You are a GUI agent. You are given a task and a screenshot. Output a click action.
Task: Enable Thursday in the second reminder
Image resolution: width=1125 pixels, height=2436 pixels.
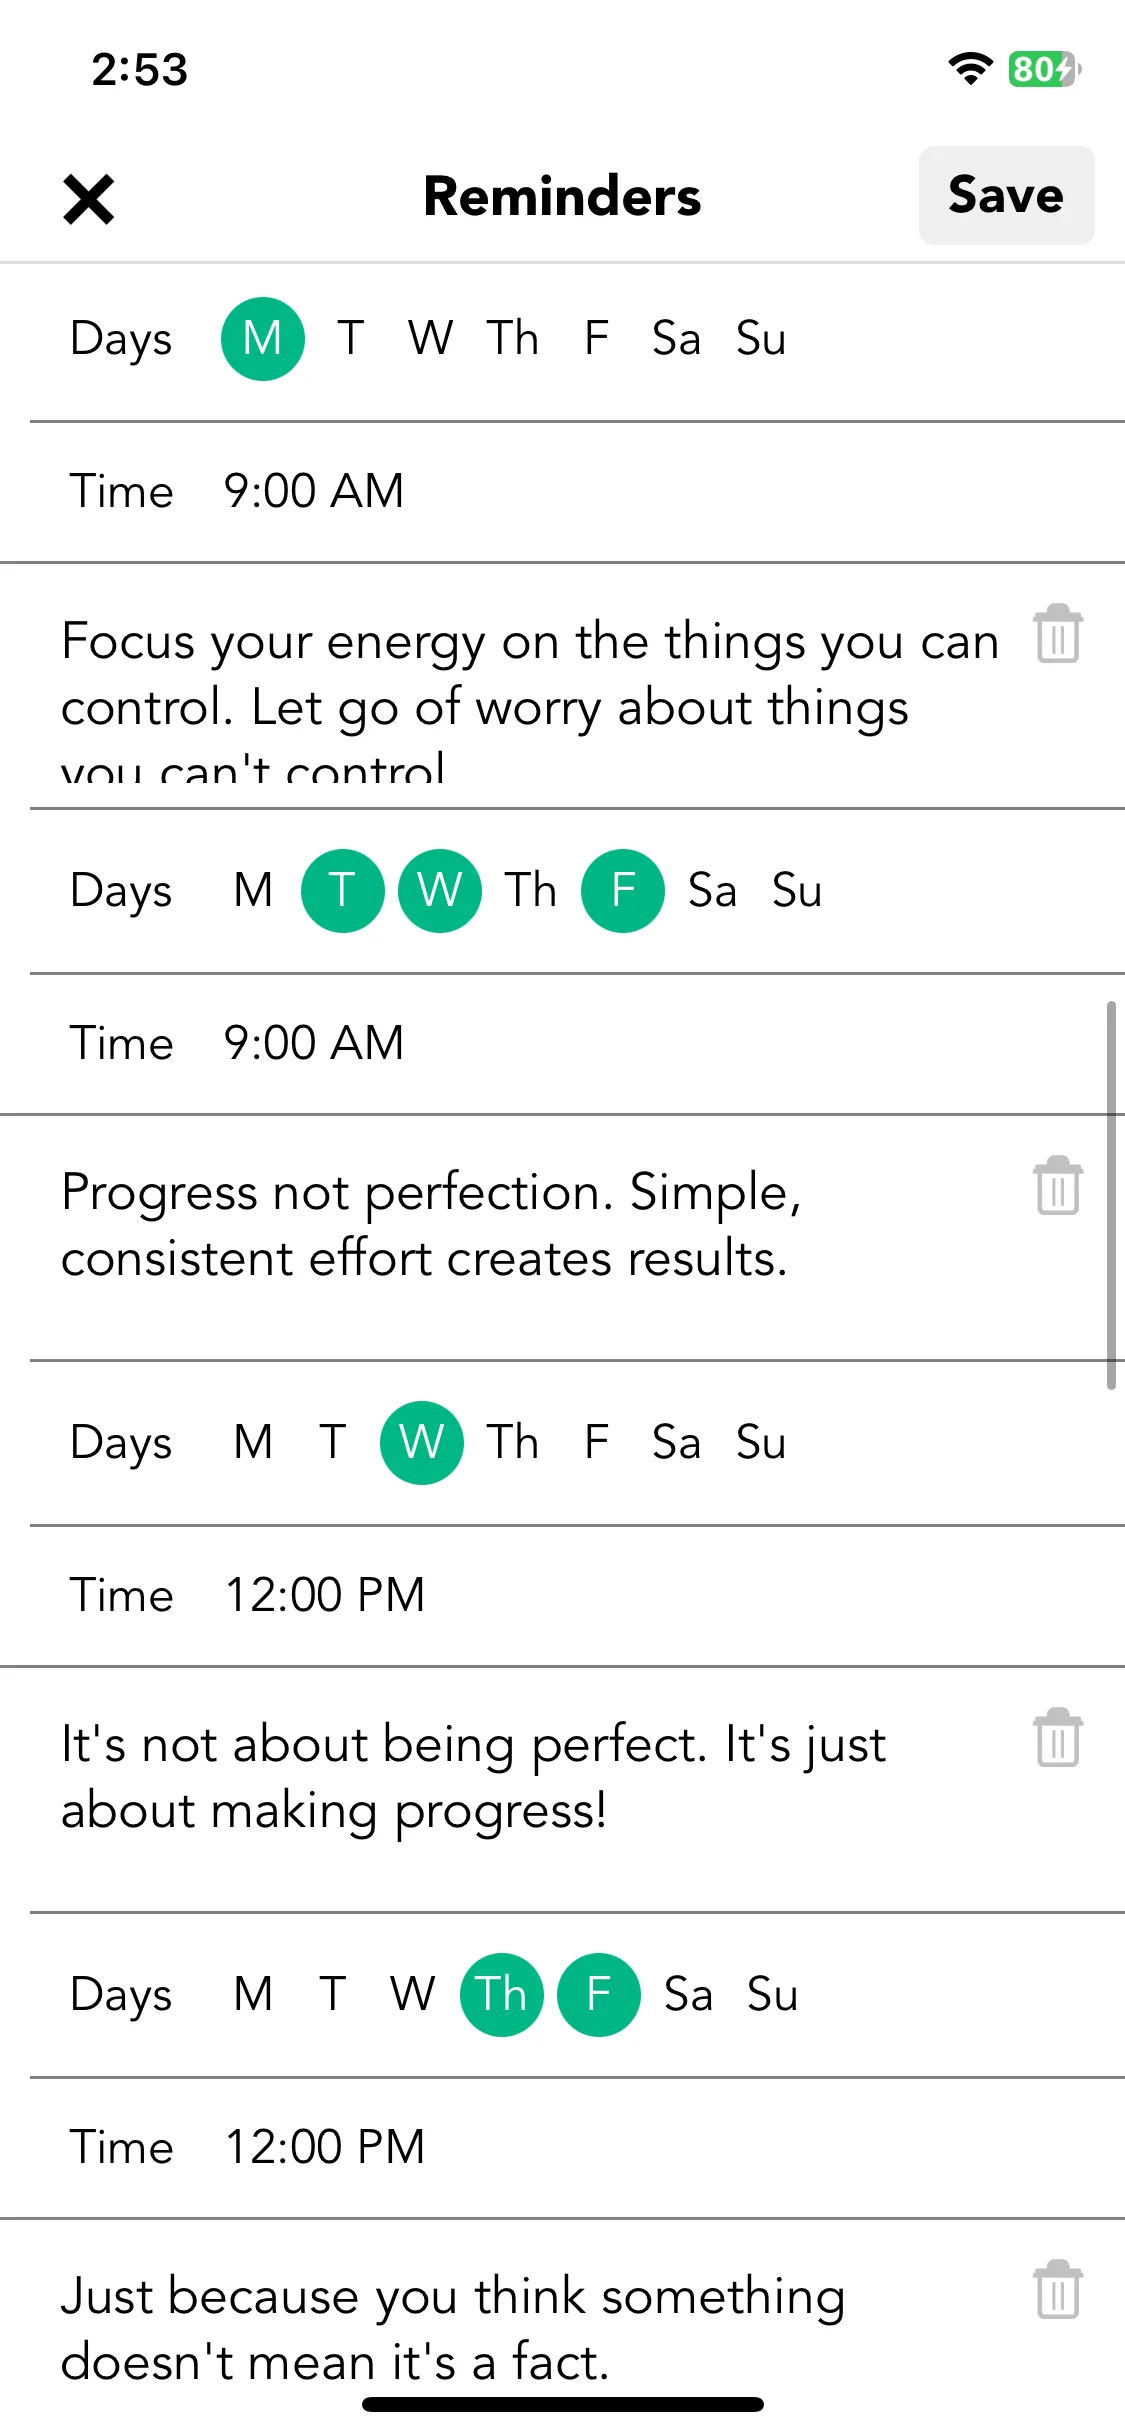pos(530,890)
